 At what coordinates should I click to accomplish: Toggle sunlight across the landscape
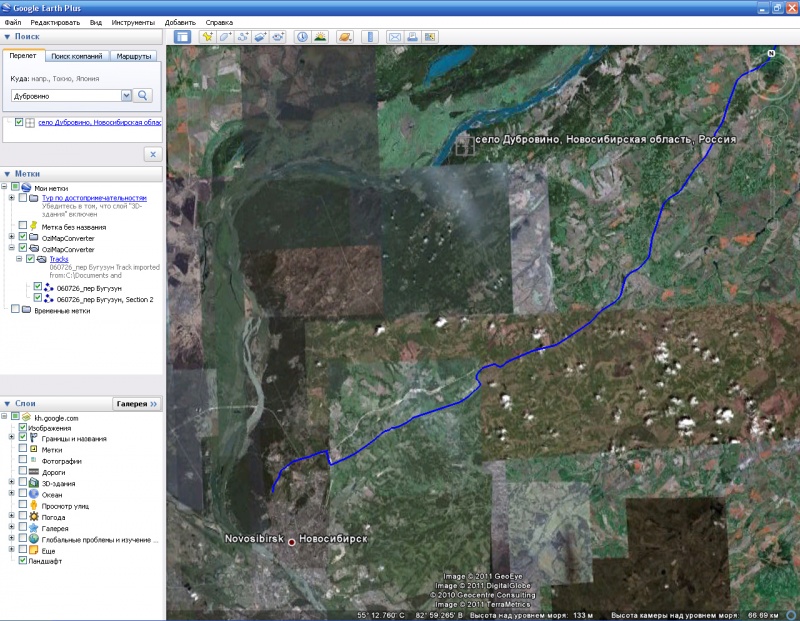pos(320,37)
